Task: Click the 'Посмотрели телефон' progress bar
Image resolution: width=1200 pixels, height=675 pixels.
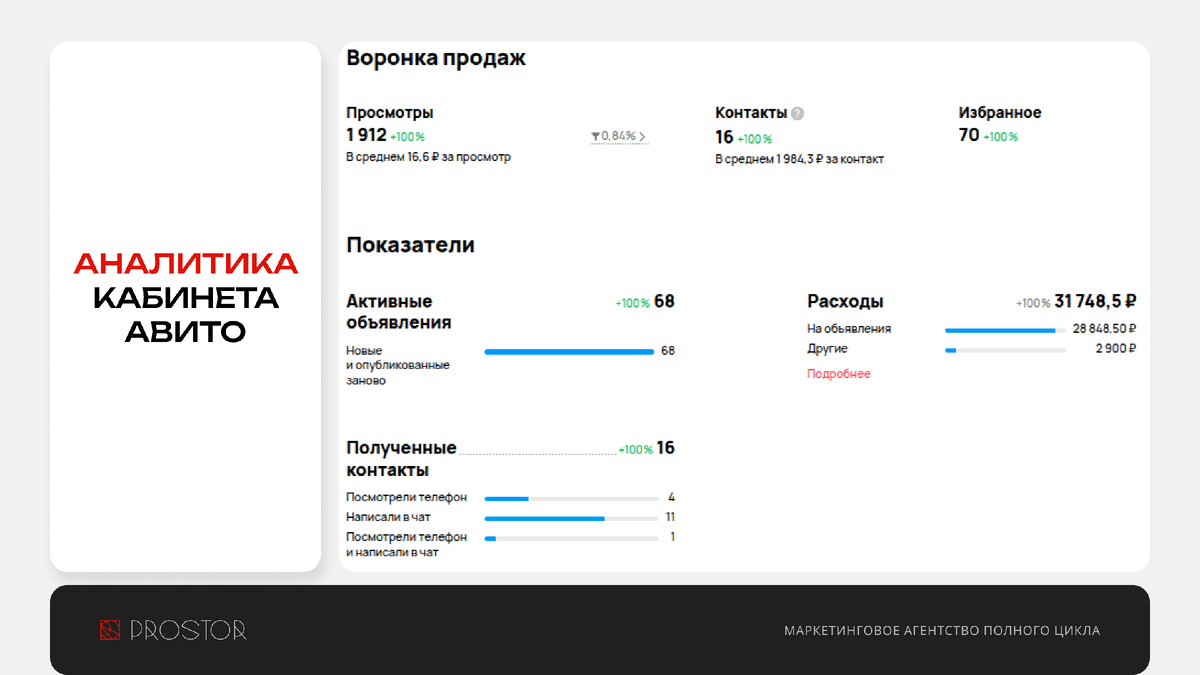Action: [x=571, y=498]
